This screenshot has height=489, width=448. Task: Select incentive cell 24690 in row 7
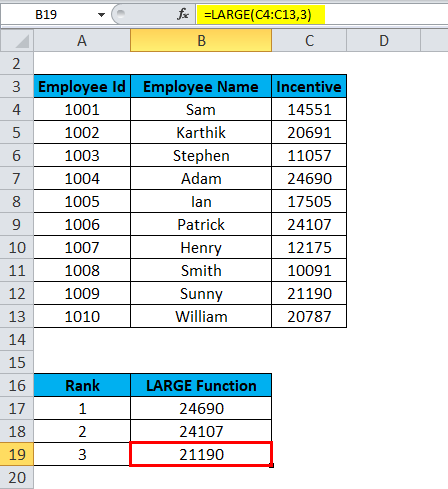(x=309, y=178)
